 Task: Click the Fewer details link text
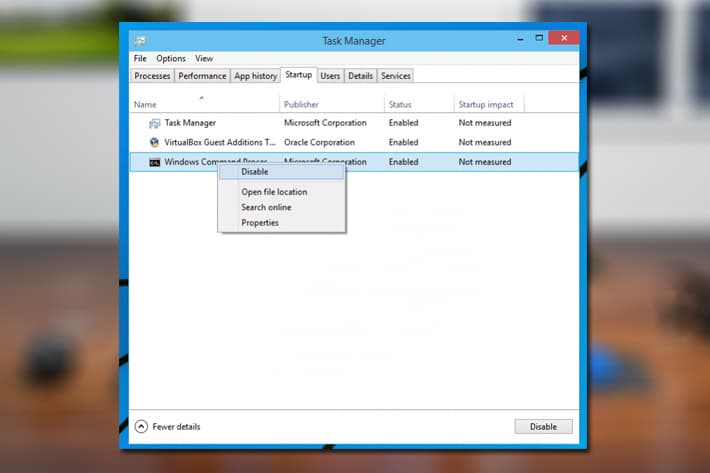click(x=176, y=426)
